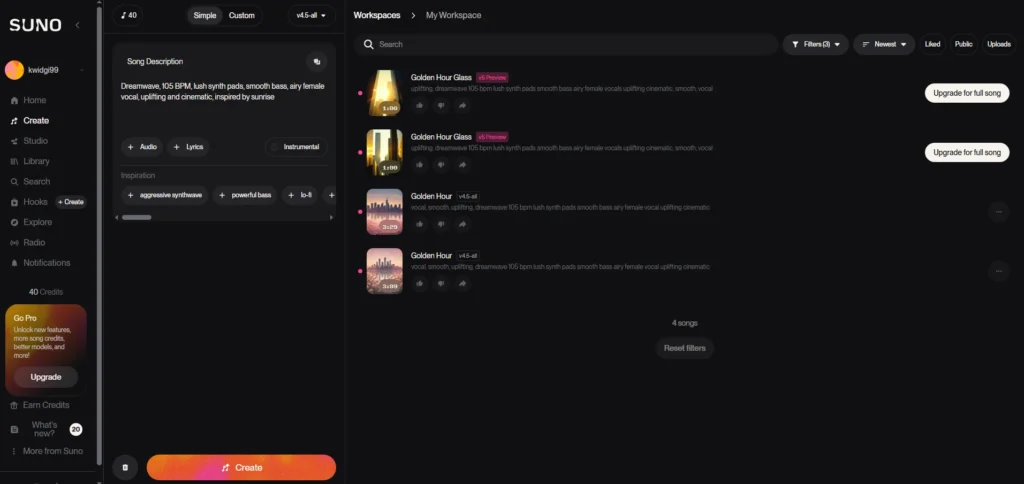Click the dice icon next to Song Description
The height and width of the screenshot is (484, 1024).
[x=317, y=61]
